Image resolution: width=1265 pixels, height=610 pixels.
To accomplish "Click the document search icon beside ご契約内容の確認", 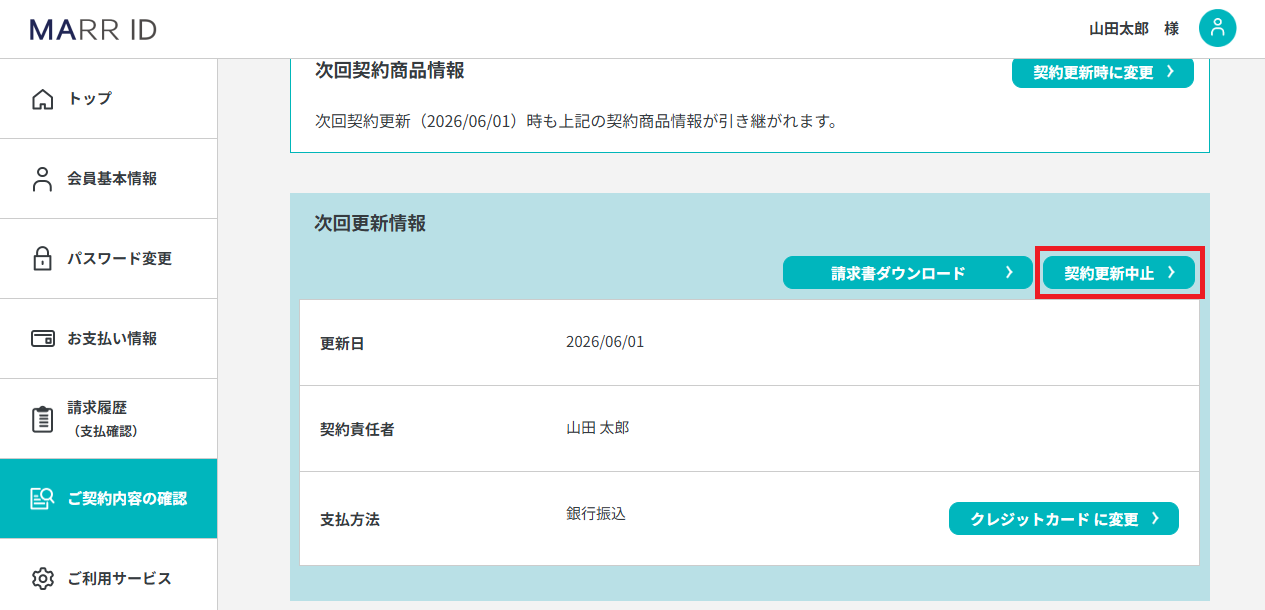I will [42, 499].
